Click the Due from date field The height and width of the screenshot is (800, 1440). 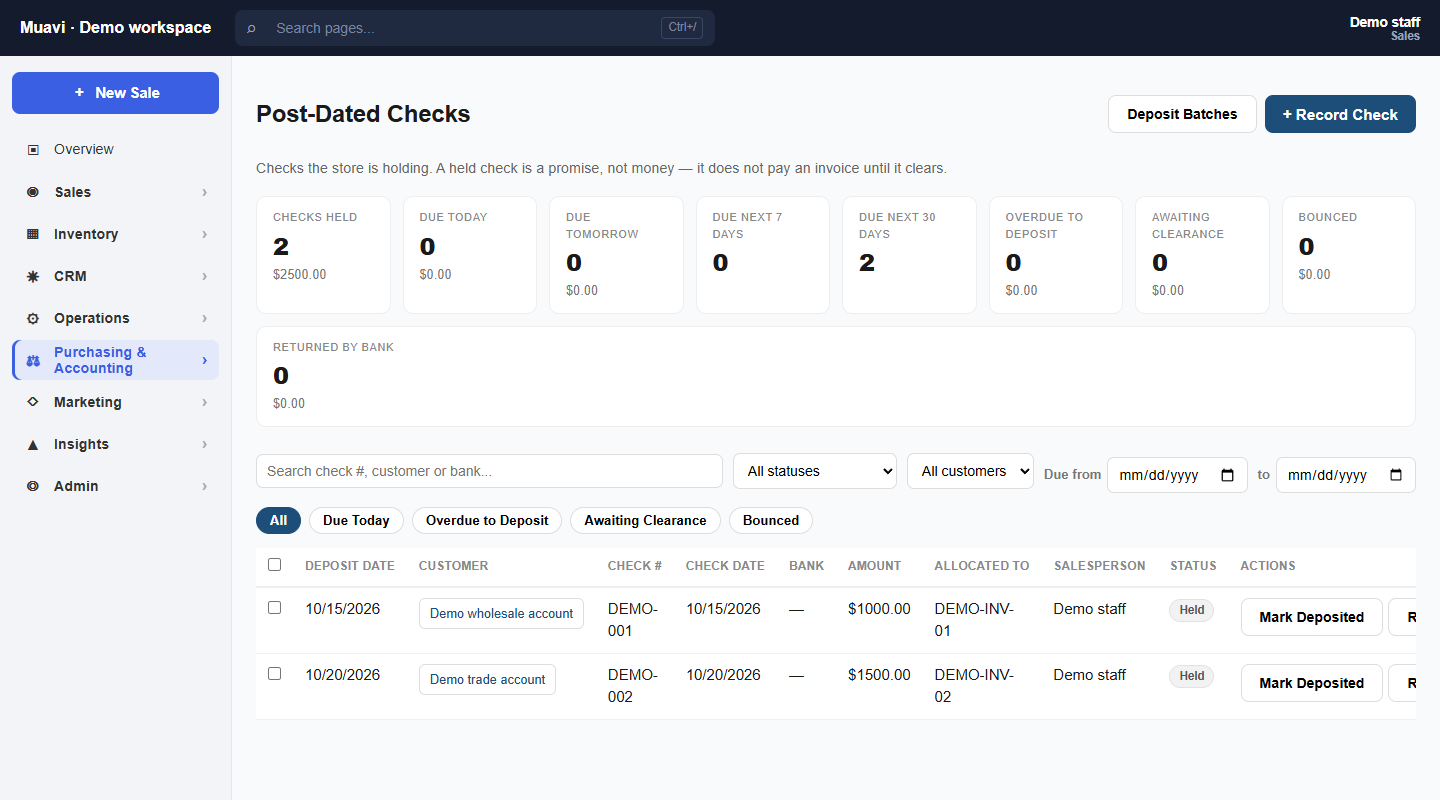pos(1177,475)
